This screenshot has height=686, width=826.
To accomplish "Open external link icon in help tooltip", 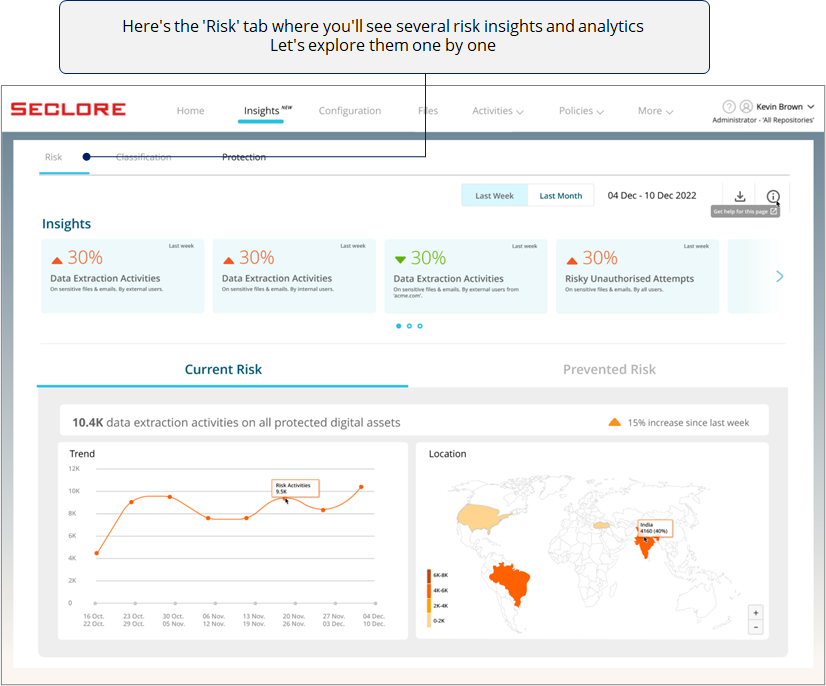I will tap(773, 211).
